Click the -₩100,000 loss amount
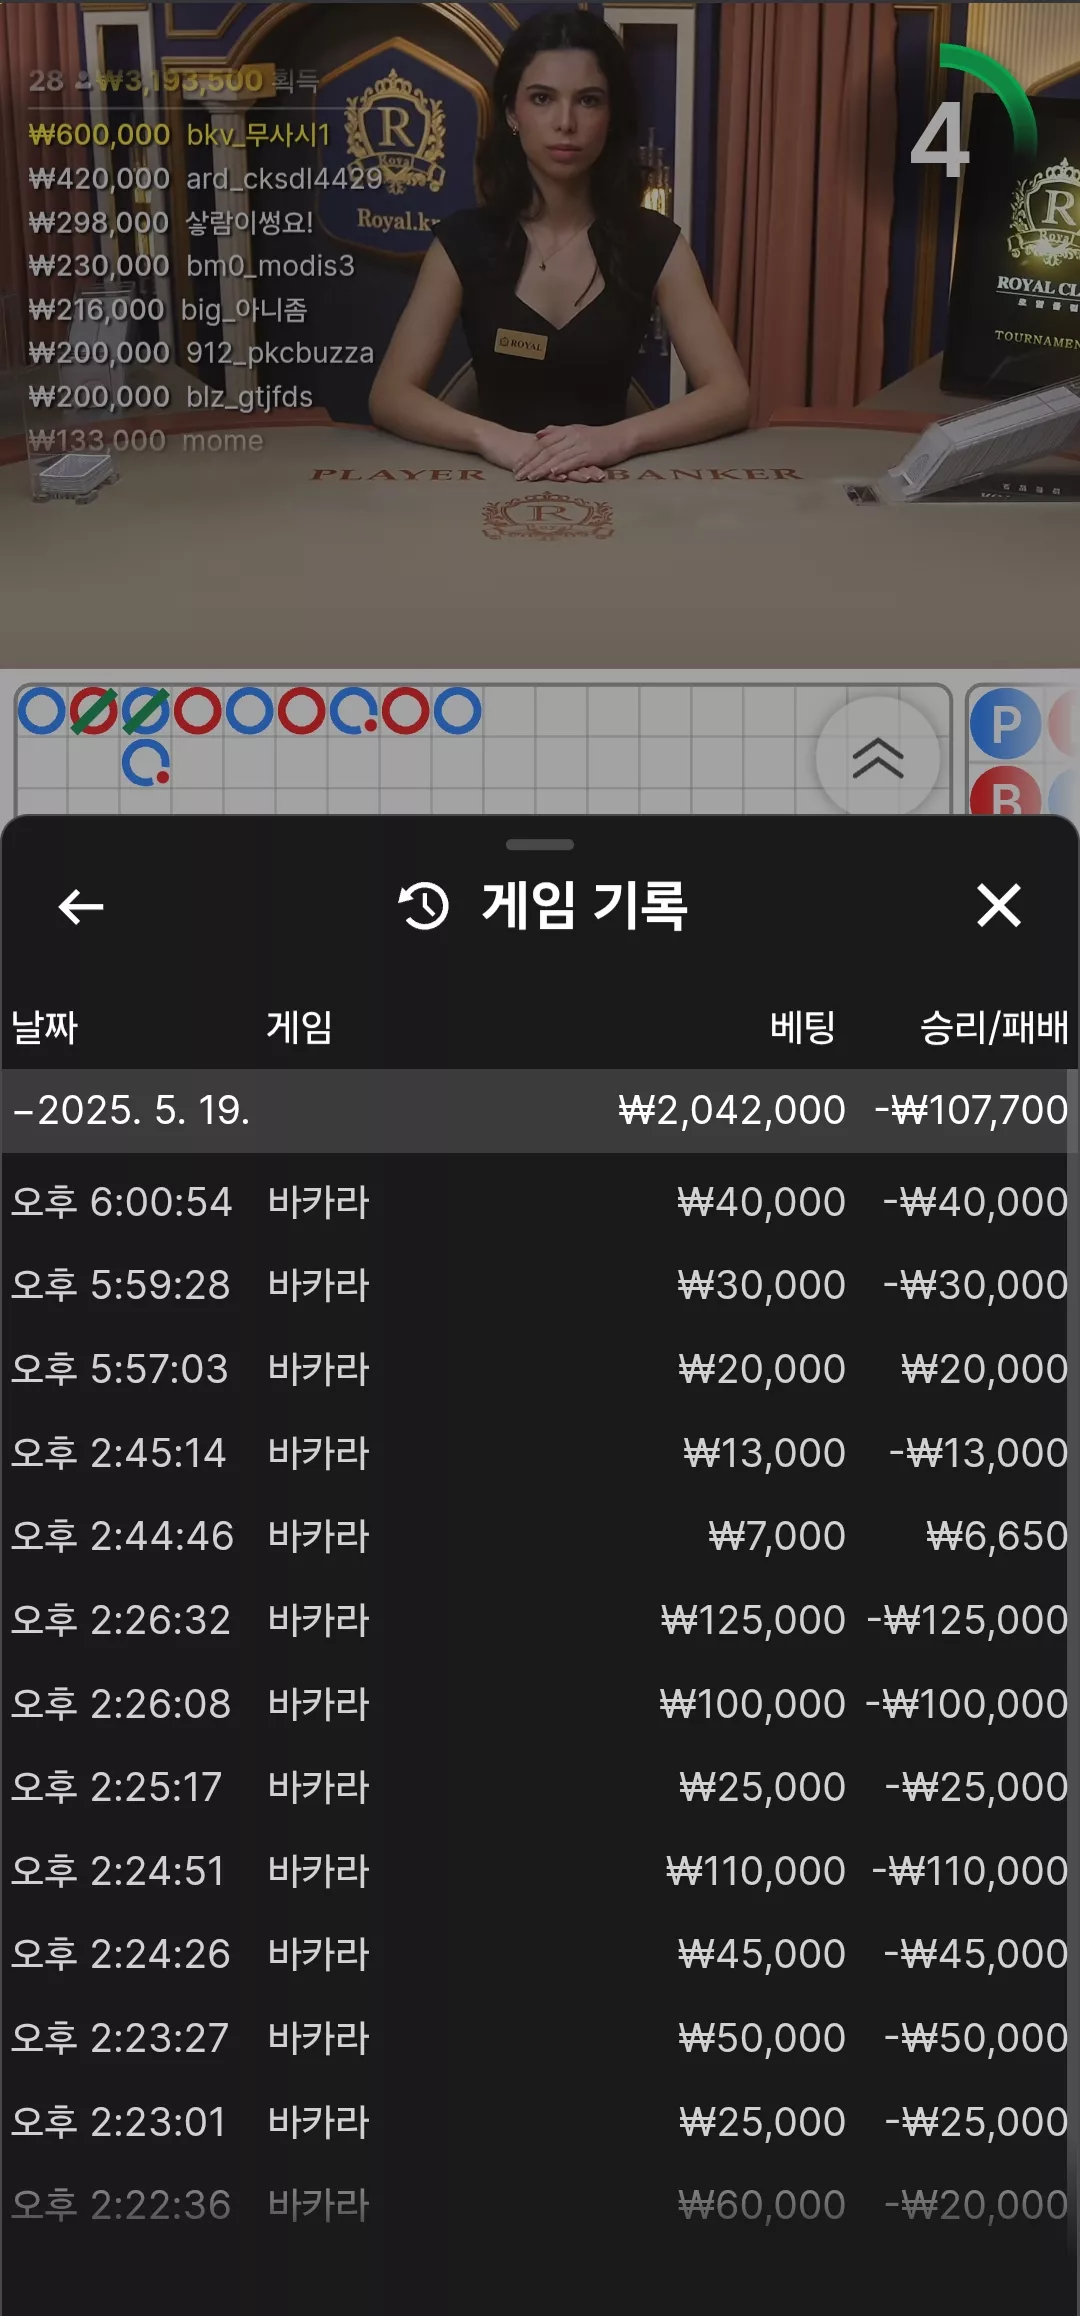This screenshot has height=2316, width=1080. (967, 1704)
